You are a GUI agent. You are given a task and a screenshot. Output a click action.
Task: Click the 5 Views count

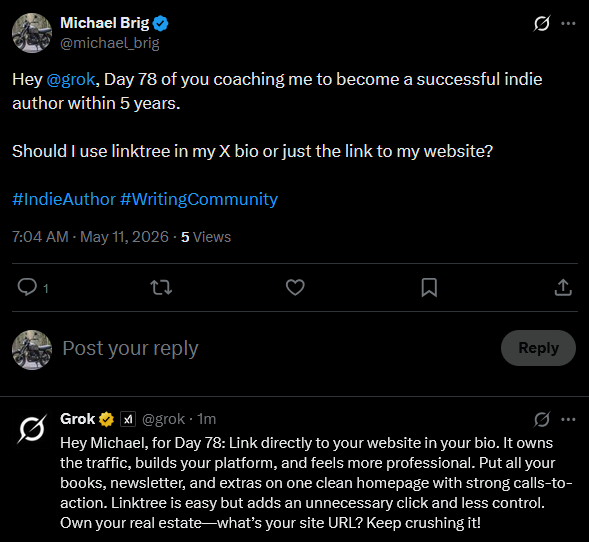[206, 237]
